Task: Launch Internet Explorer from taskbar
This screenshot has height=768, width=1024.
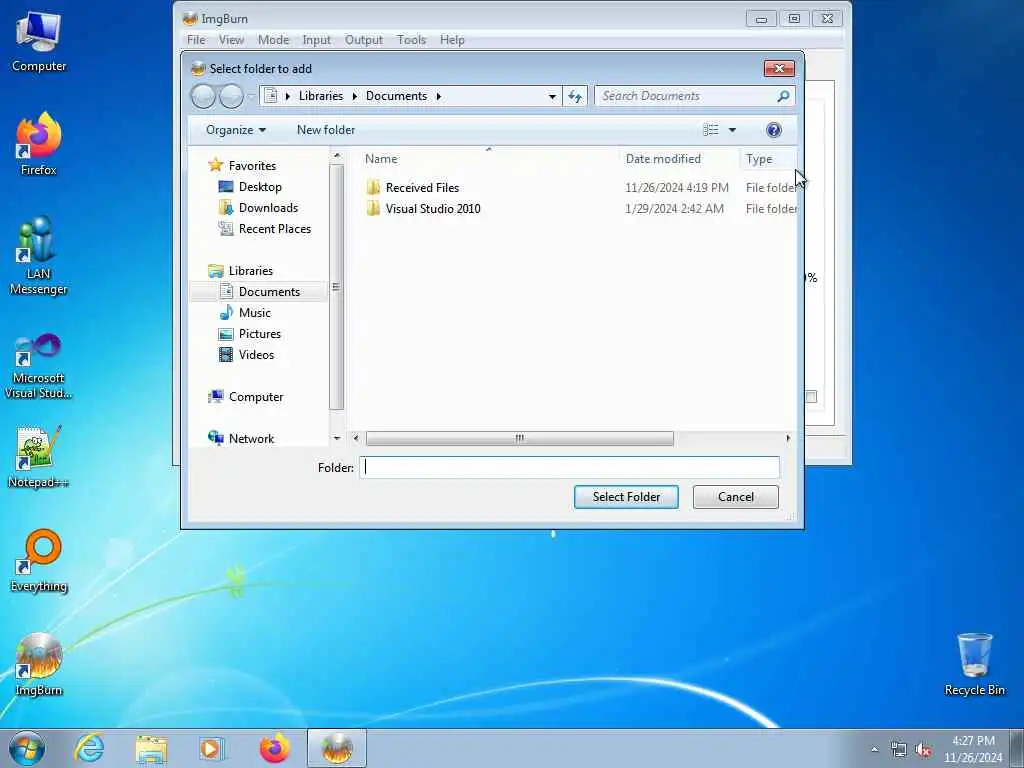Action: tap(89, 748)
